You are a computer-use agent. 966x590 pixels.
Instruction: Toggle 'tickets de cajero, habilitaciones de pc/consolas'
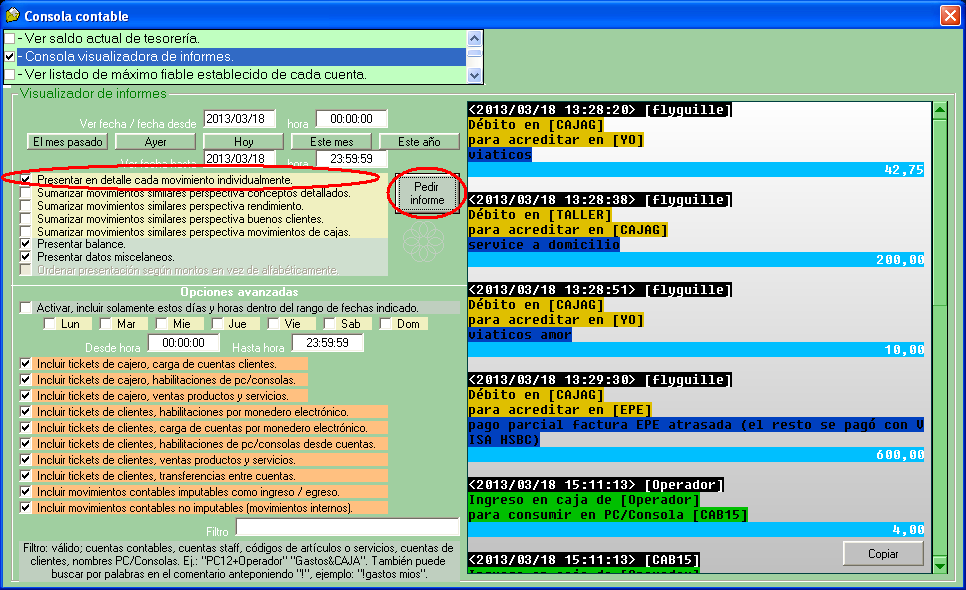click(25, 379)
